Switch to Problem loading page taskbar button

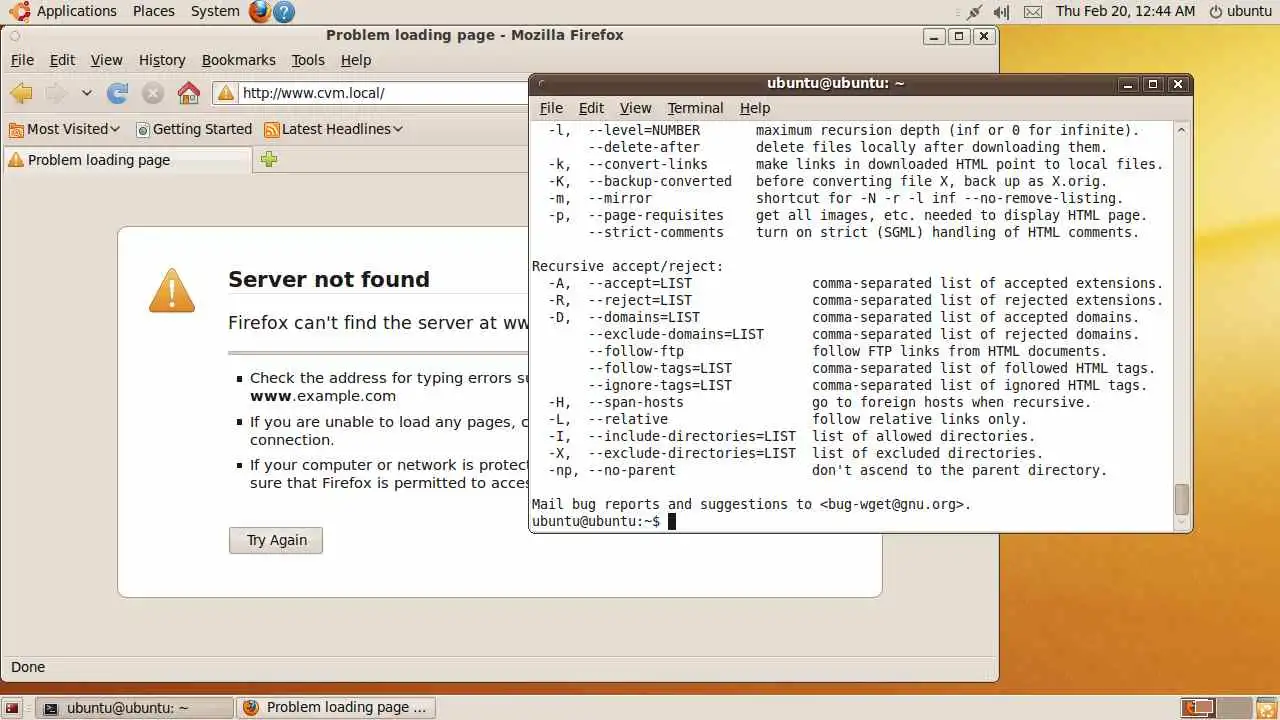point(334,707)
